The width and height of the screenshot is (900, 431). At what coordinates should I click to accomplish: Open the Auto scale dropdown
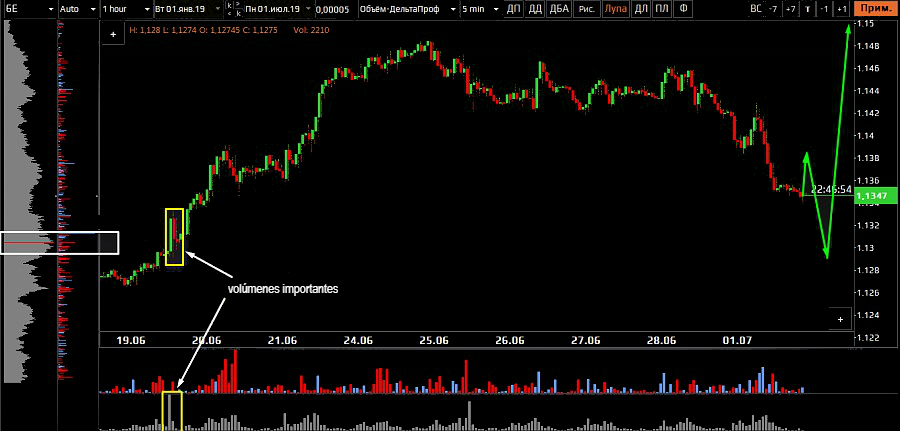77,9
